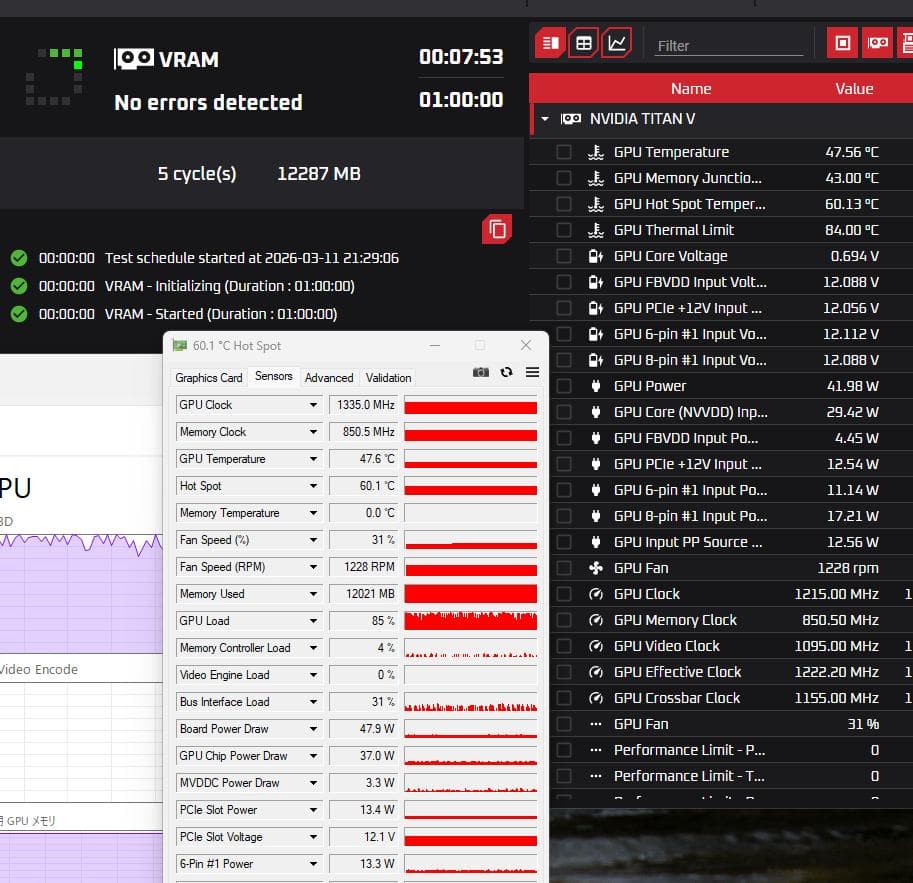Open the GPU Load sensor dropdown
The image size is (913, 883).
(x=313, y=621)
